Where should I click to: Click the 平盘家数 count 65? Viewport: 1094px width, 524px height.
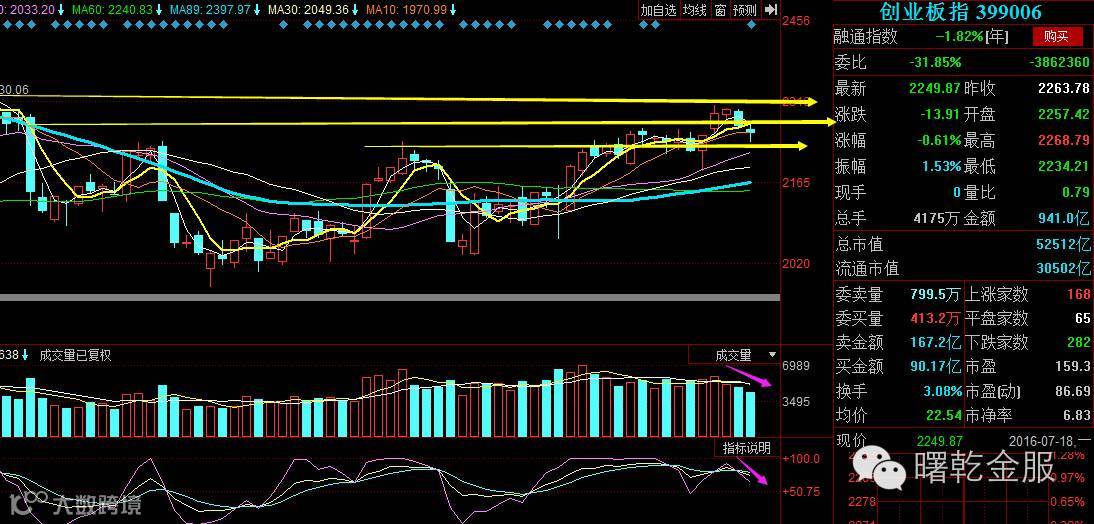point(1083,318)
